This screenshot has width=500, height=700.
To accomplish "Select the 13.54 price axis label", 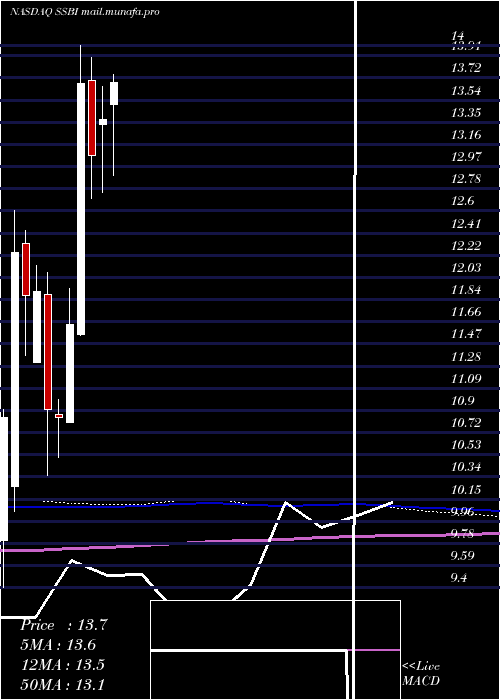I will click(466, 91).
